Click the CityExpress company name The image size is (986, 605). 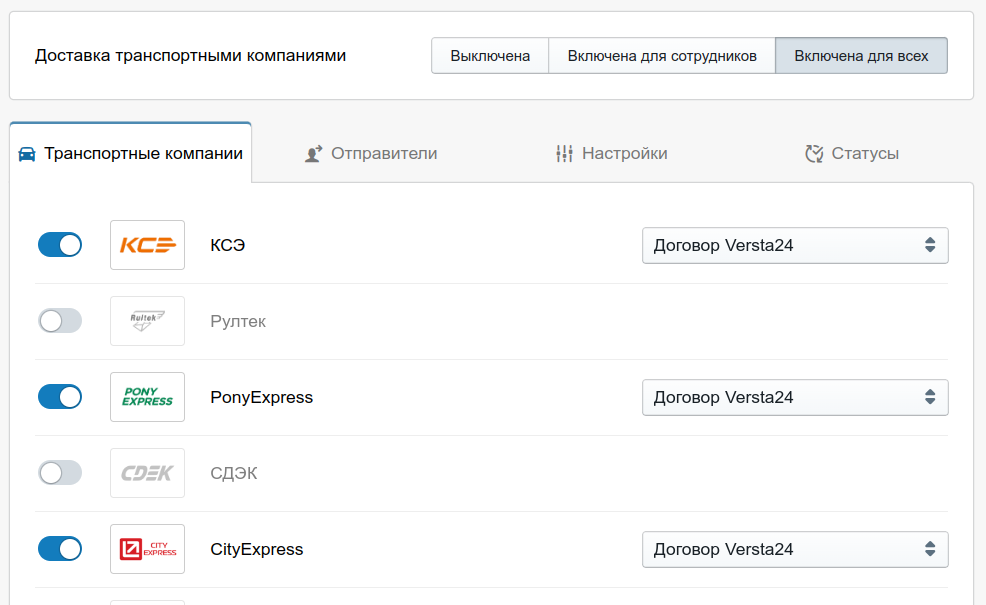pyautogui.click(x=257, y=550)
